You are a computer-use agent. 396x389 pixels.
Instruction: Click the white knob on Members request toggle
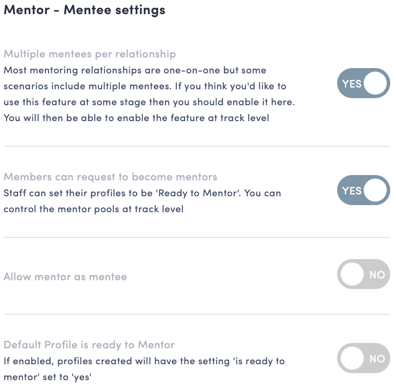point(376,190)
